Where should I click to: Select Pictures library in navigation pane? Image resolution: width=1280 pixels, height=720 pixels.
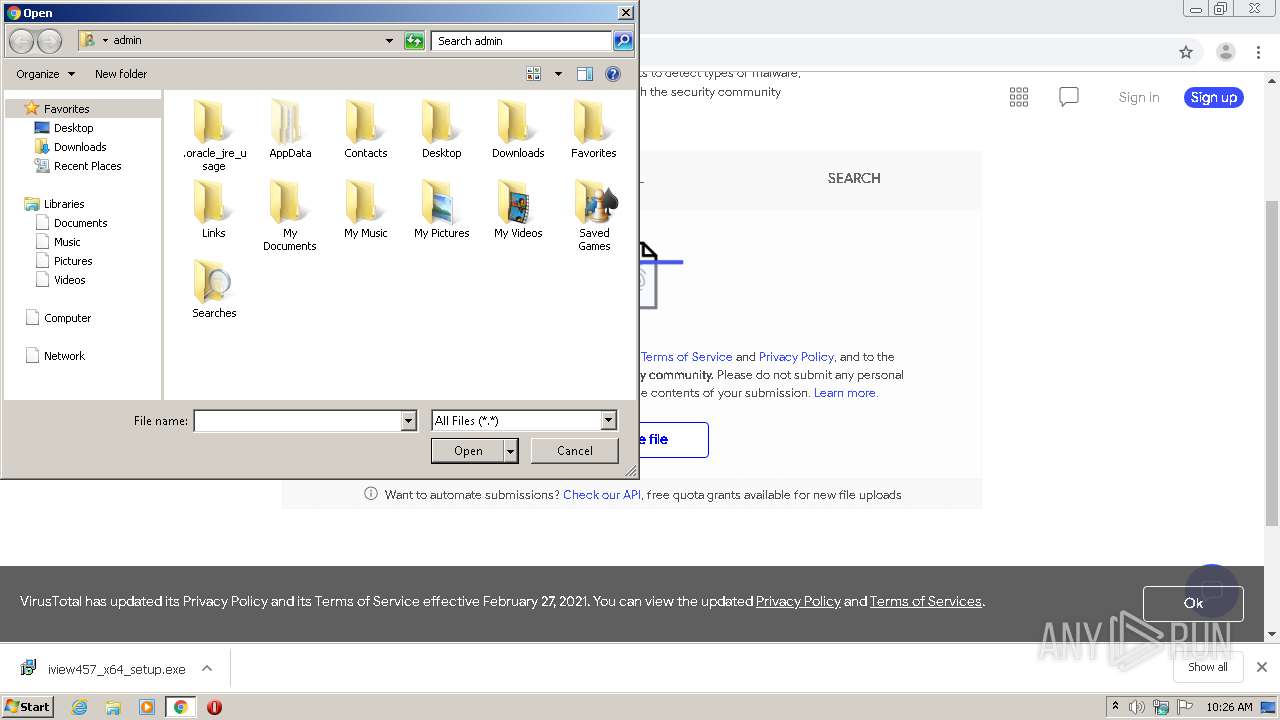click(73, 261)
